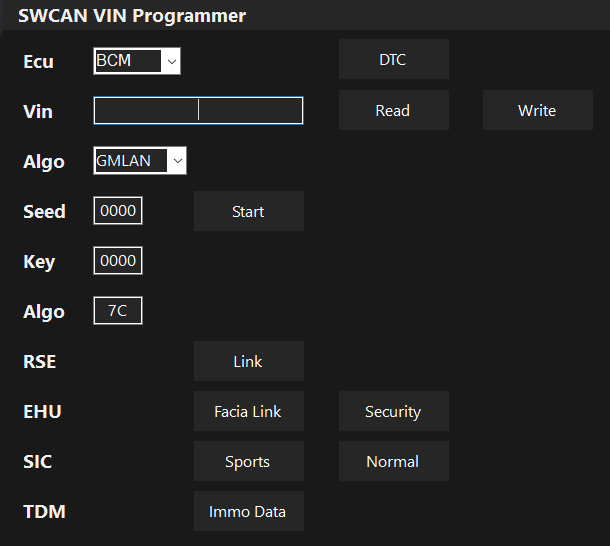Viewport: 610px width, 546px height.
Task: Activate SIC Normal mode button
Action: coord(394,461)
